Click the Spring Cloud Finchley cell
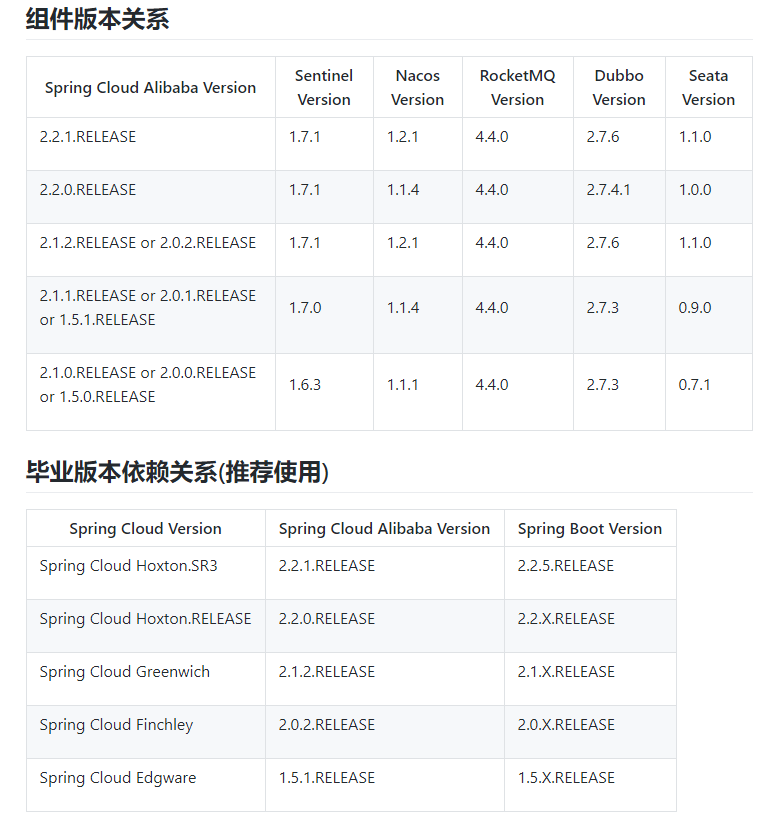The width and height of the screenshot is (777, 829). (x=146, y=732)
